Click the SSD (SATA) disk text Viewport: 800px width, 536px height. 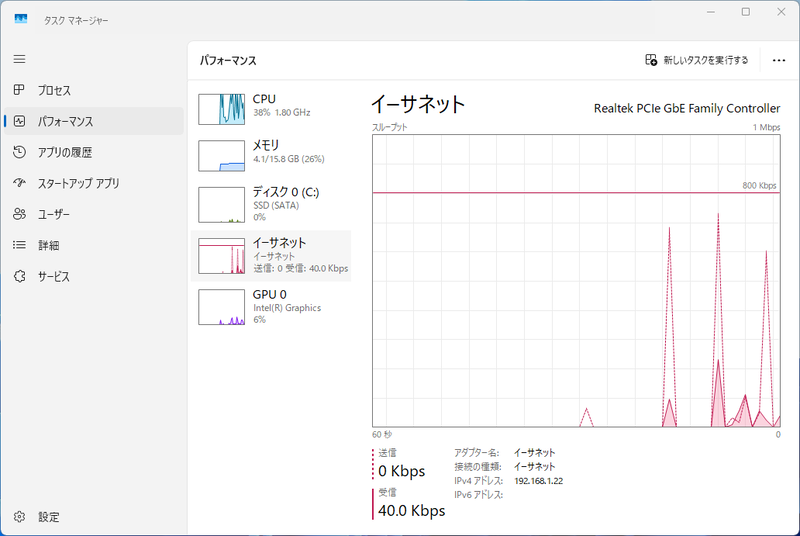coord(276,206)
